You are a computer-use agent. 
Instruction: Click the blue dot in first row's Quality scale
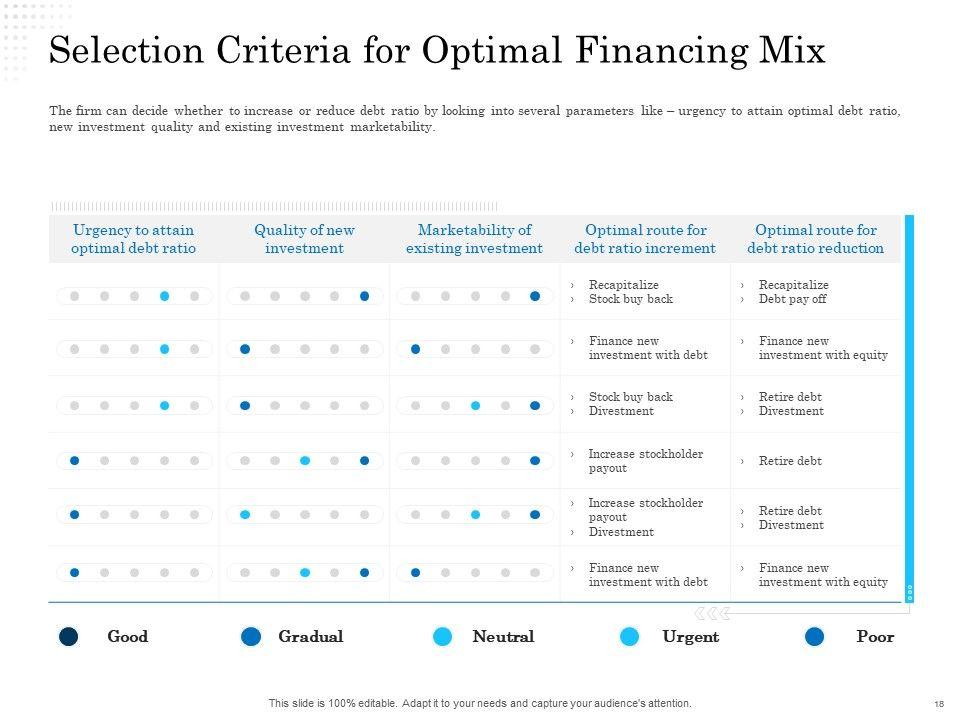pyautogui.click(x=364, y=296)
